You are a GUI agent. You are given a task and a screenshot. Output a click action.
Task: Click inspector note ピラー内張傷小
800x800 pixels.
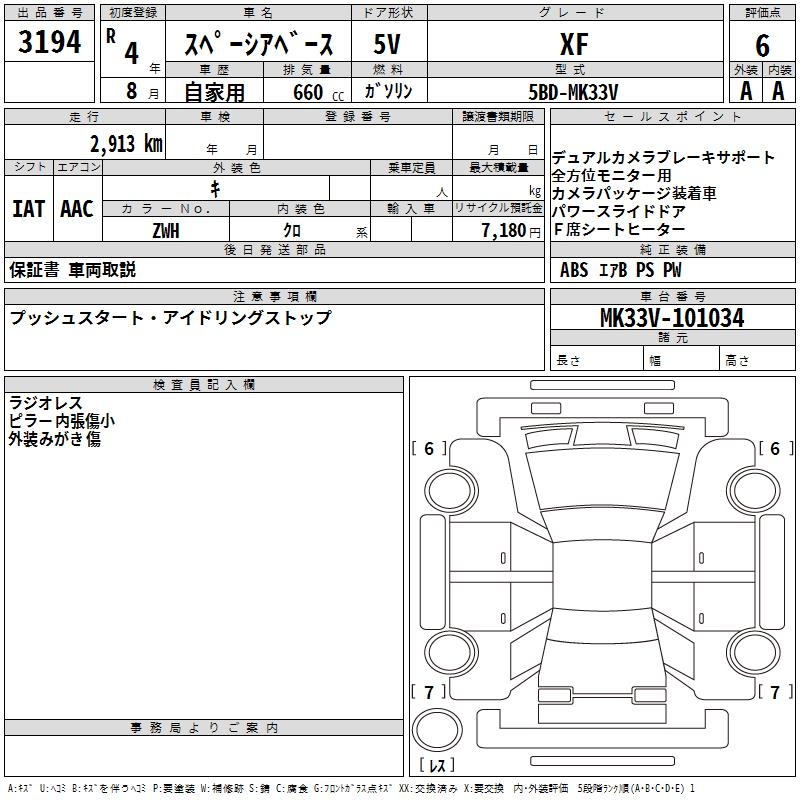pyautogui.click(x=61, y=420)
